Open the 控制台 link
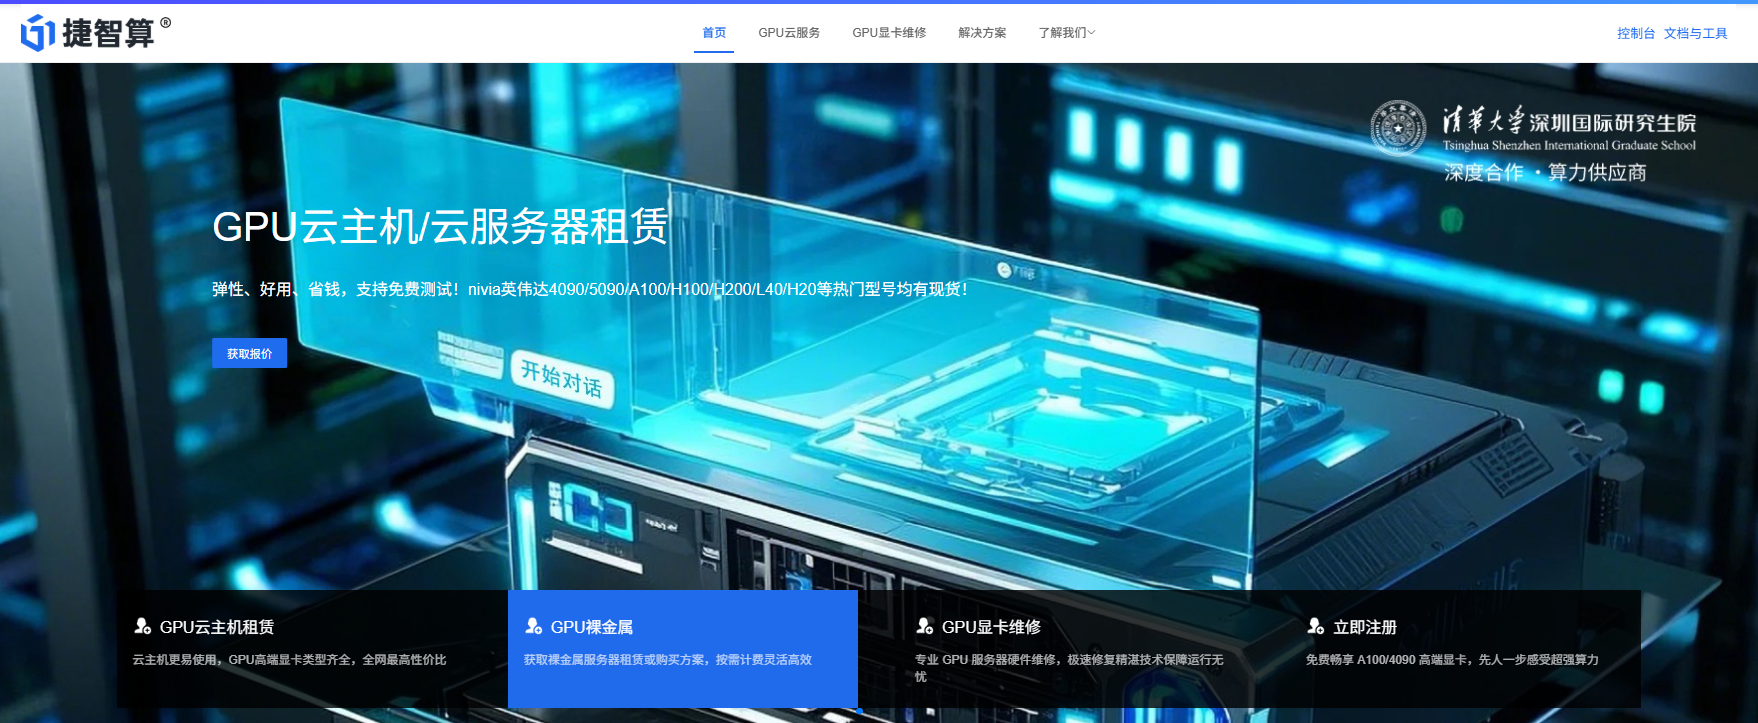This screenshot has width=1758, height=723. (x=1636, y=34)
